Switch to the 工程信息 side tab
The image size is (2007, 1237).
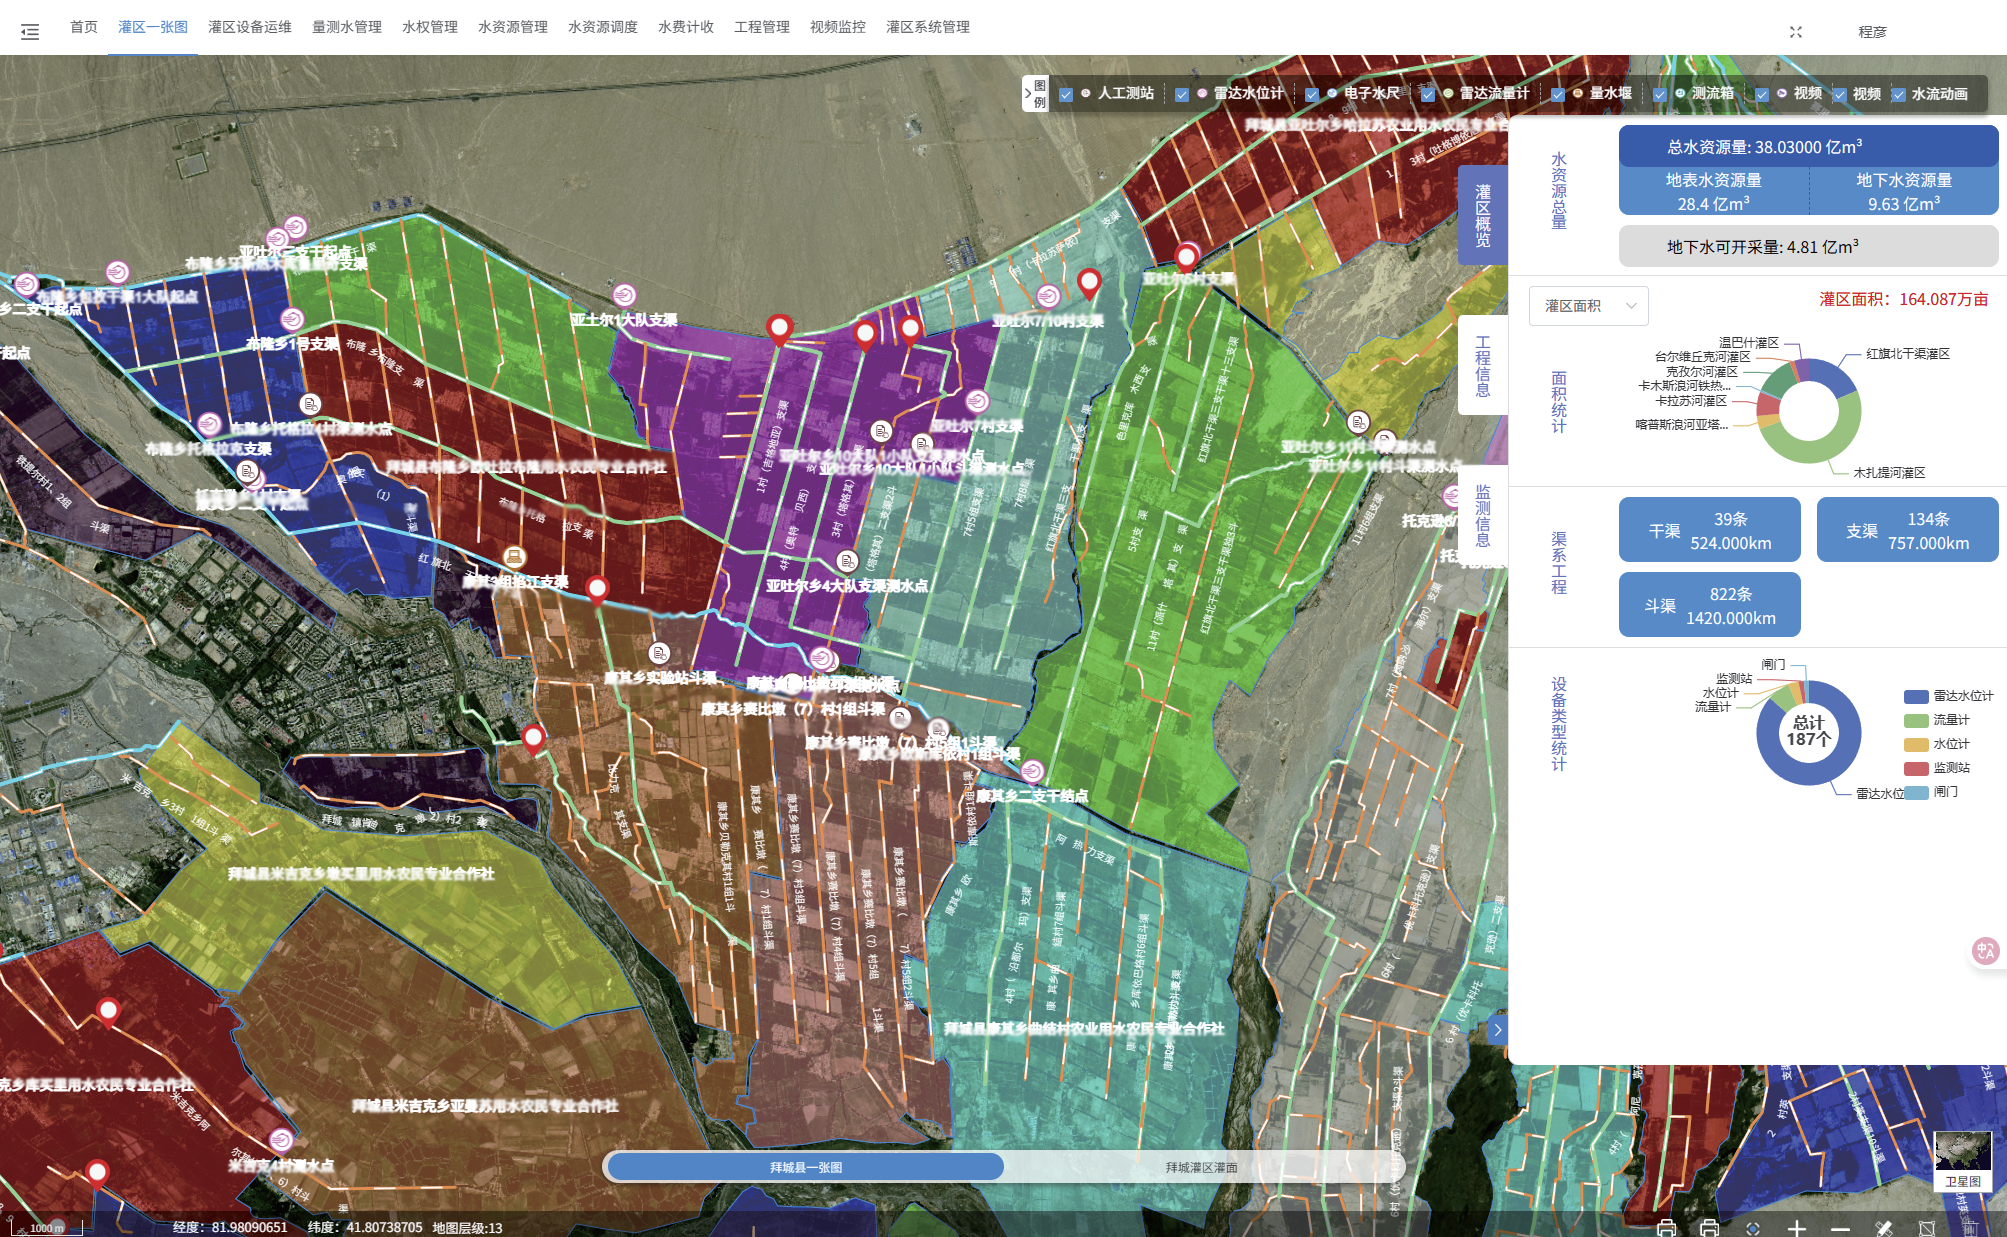pyautogui.click(x=1482, y=366)
